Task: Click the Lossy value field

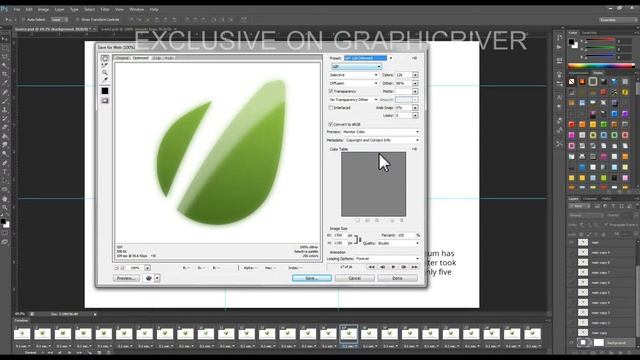Action: pos(403,116)
